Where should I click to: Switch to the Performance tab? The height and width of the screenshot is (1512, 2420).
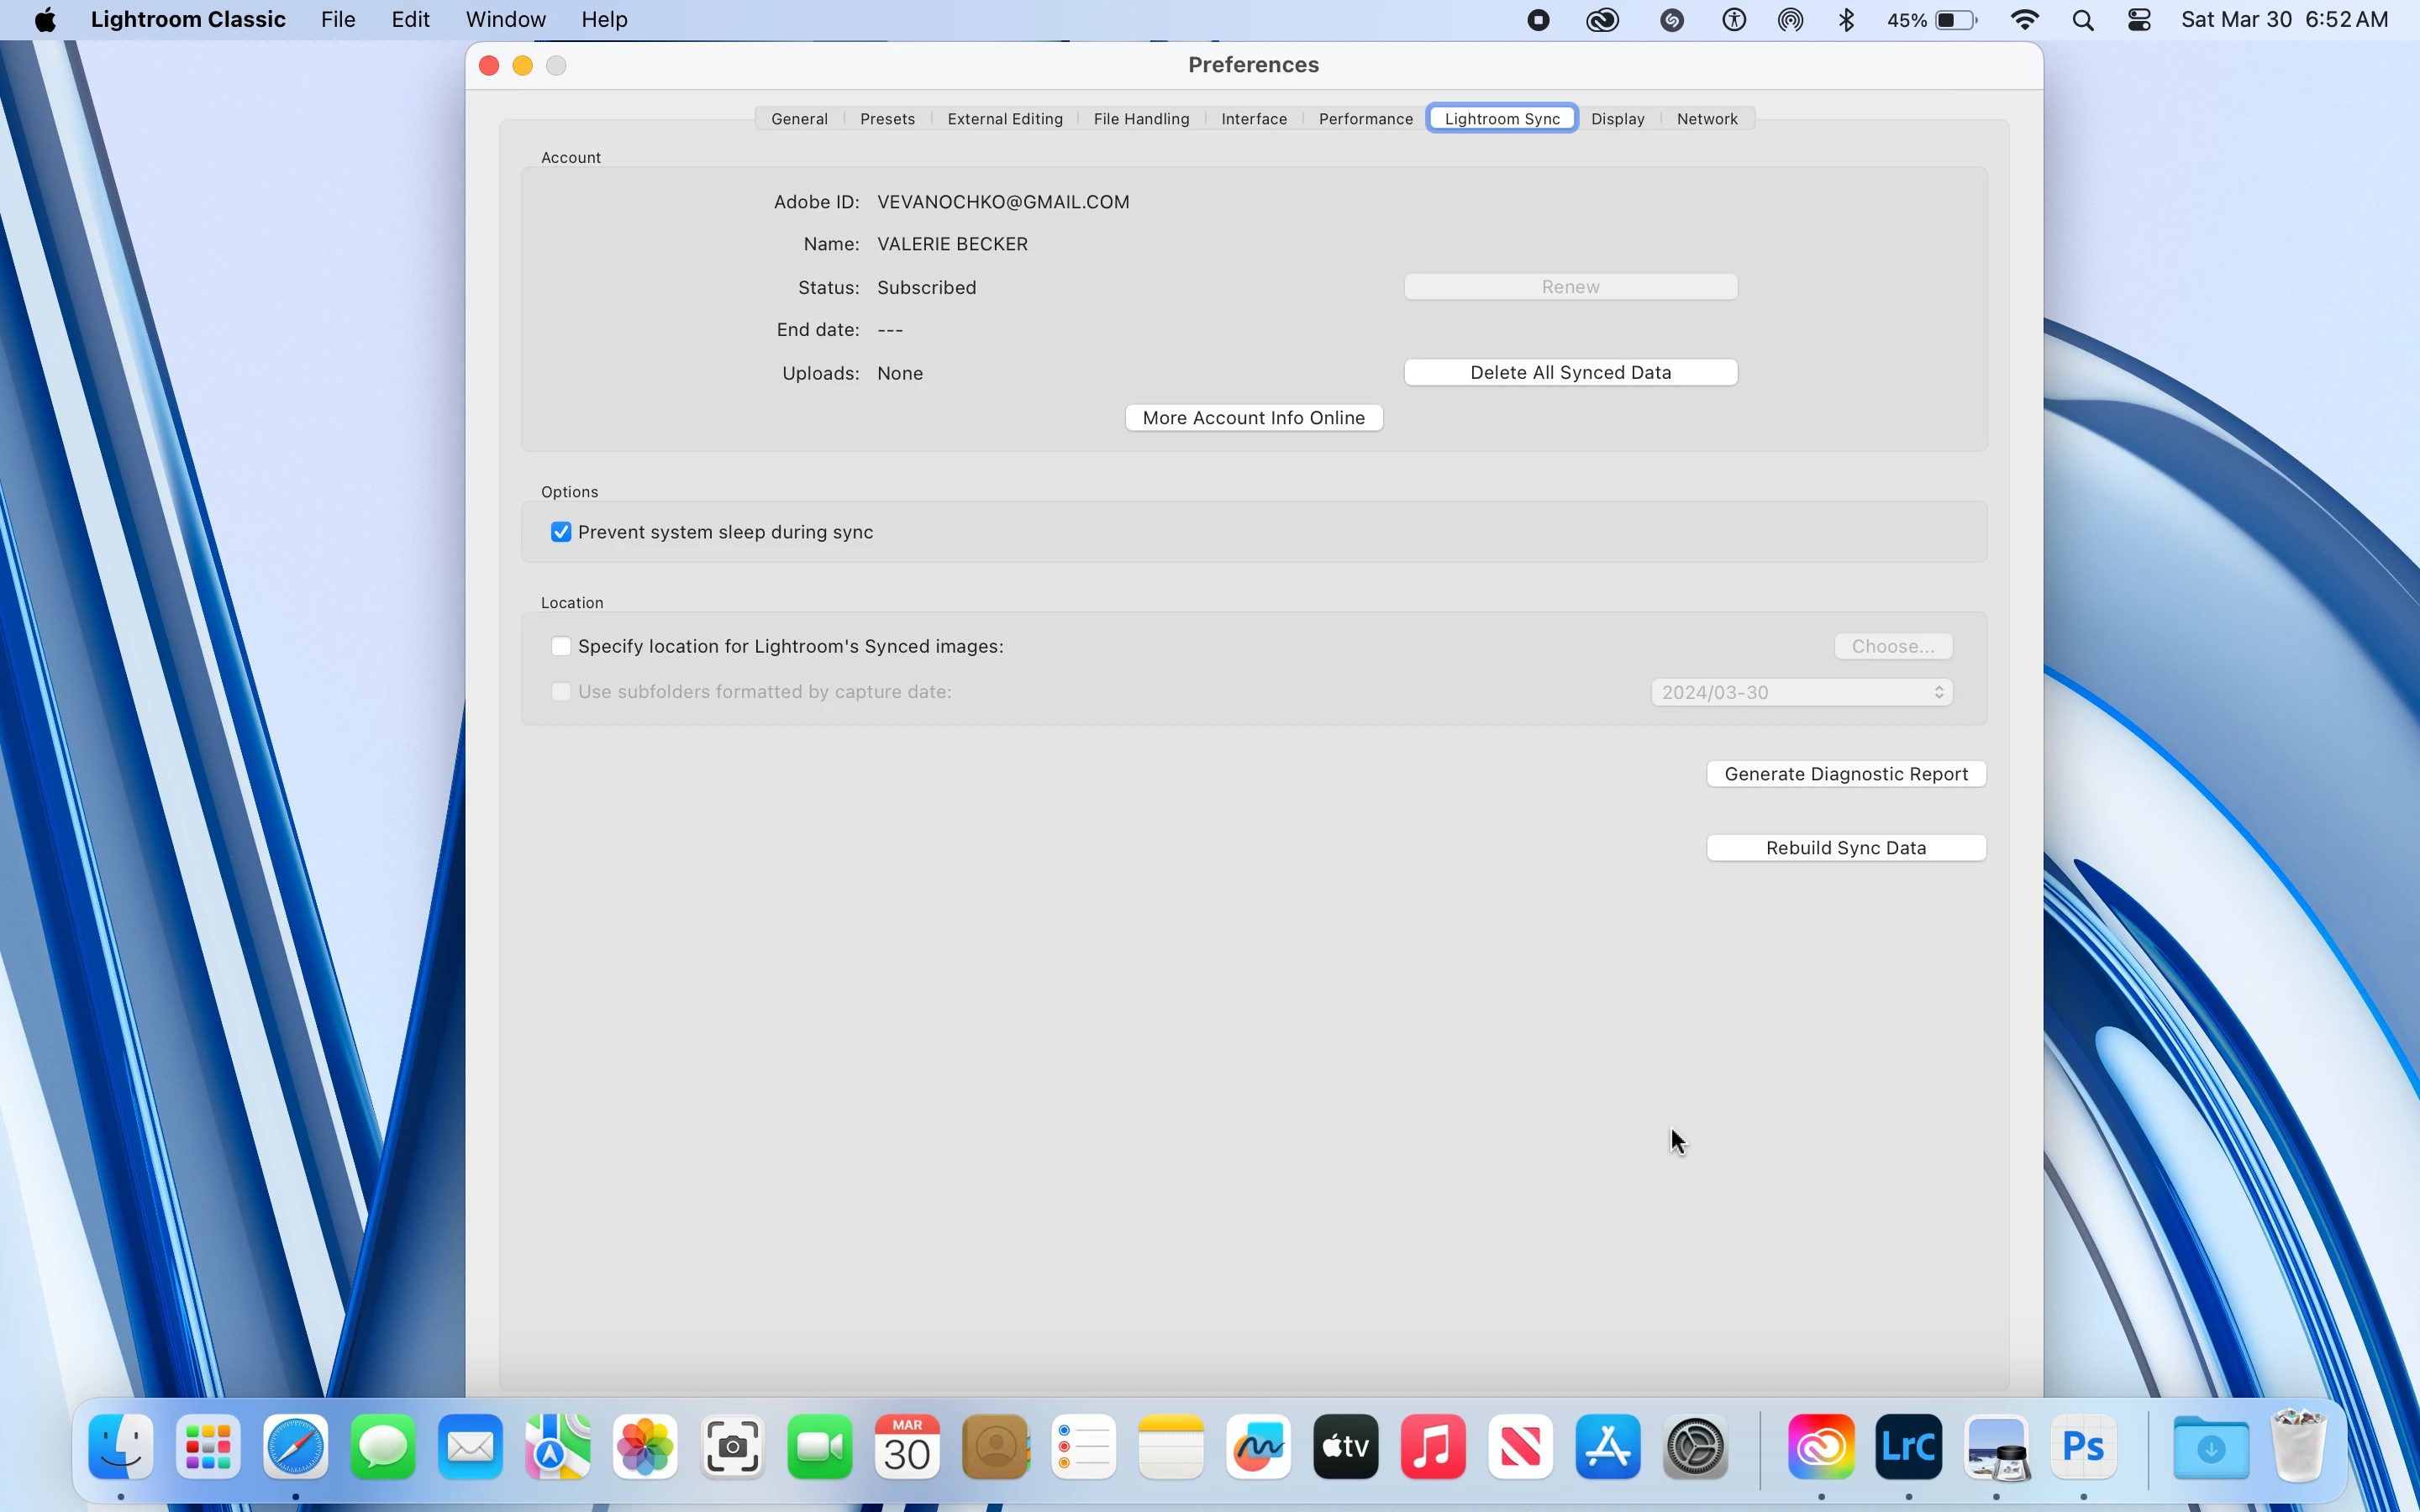click(x=1365, y=119)
